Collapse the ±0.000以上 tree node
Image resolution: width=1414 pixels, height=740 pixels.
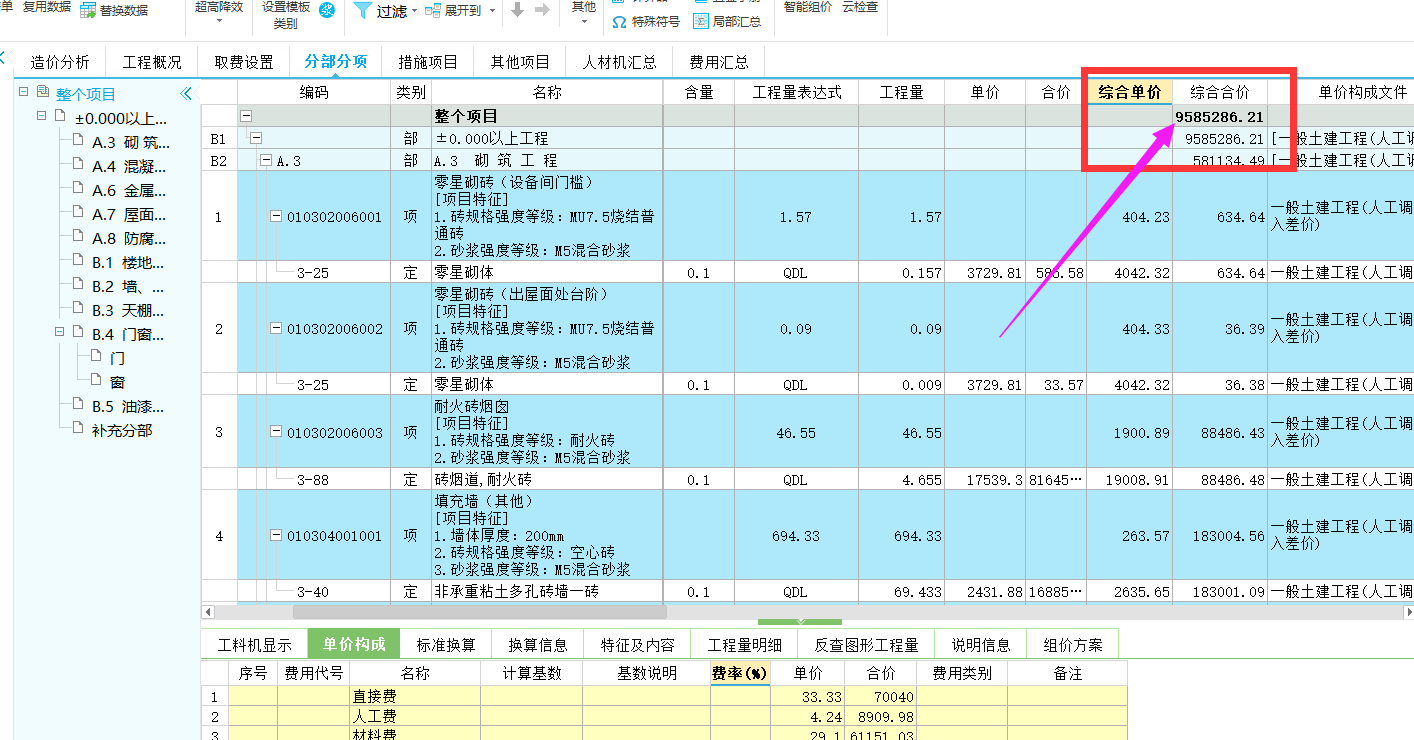click(42, 116)
